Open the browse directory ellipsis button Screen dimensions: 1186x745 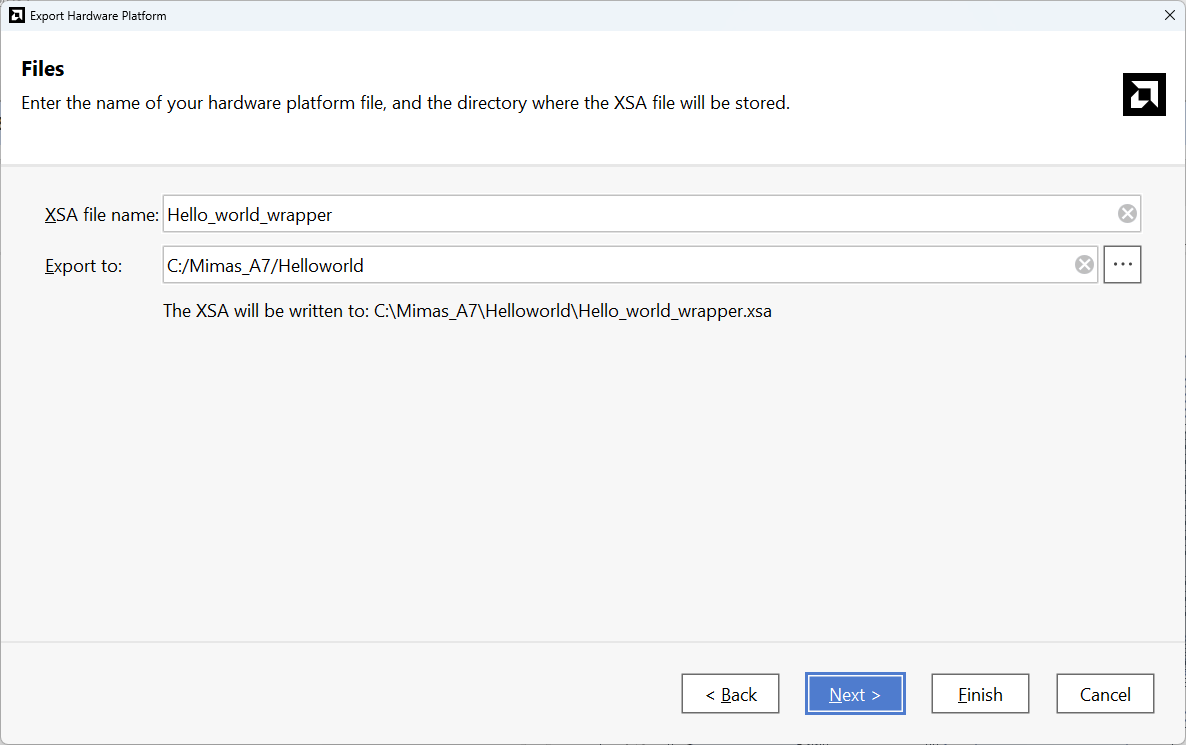coord(1122,265)
